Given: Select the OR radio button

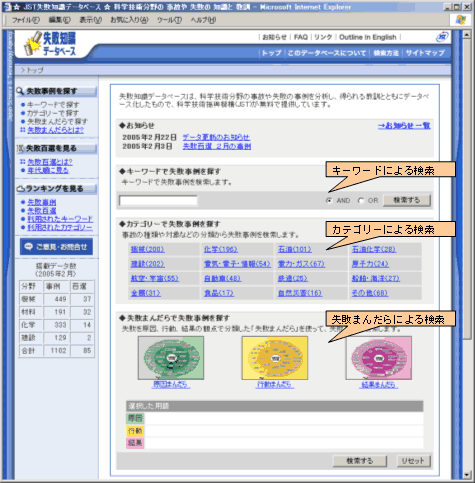Looking at the screenshot, I should tap(361, 201).
